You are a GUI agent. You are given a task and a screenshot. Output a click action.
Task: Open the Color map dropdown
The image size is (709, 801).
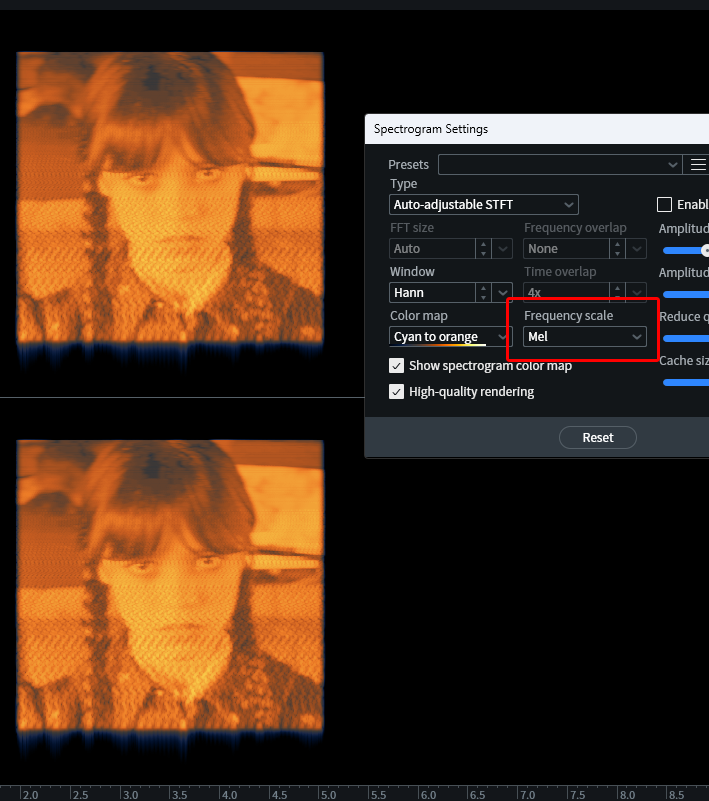[x=450, y=337]
